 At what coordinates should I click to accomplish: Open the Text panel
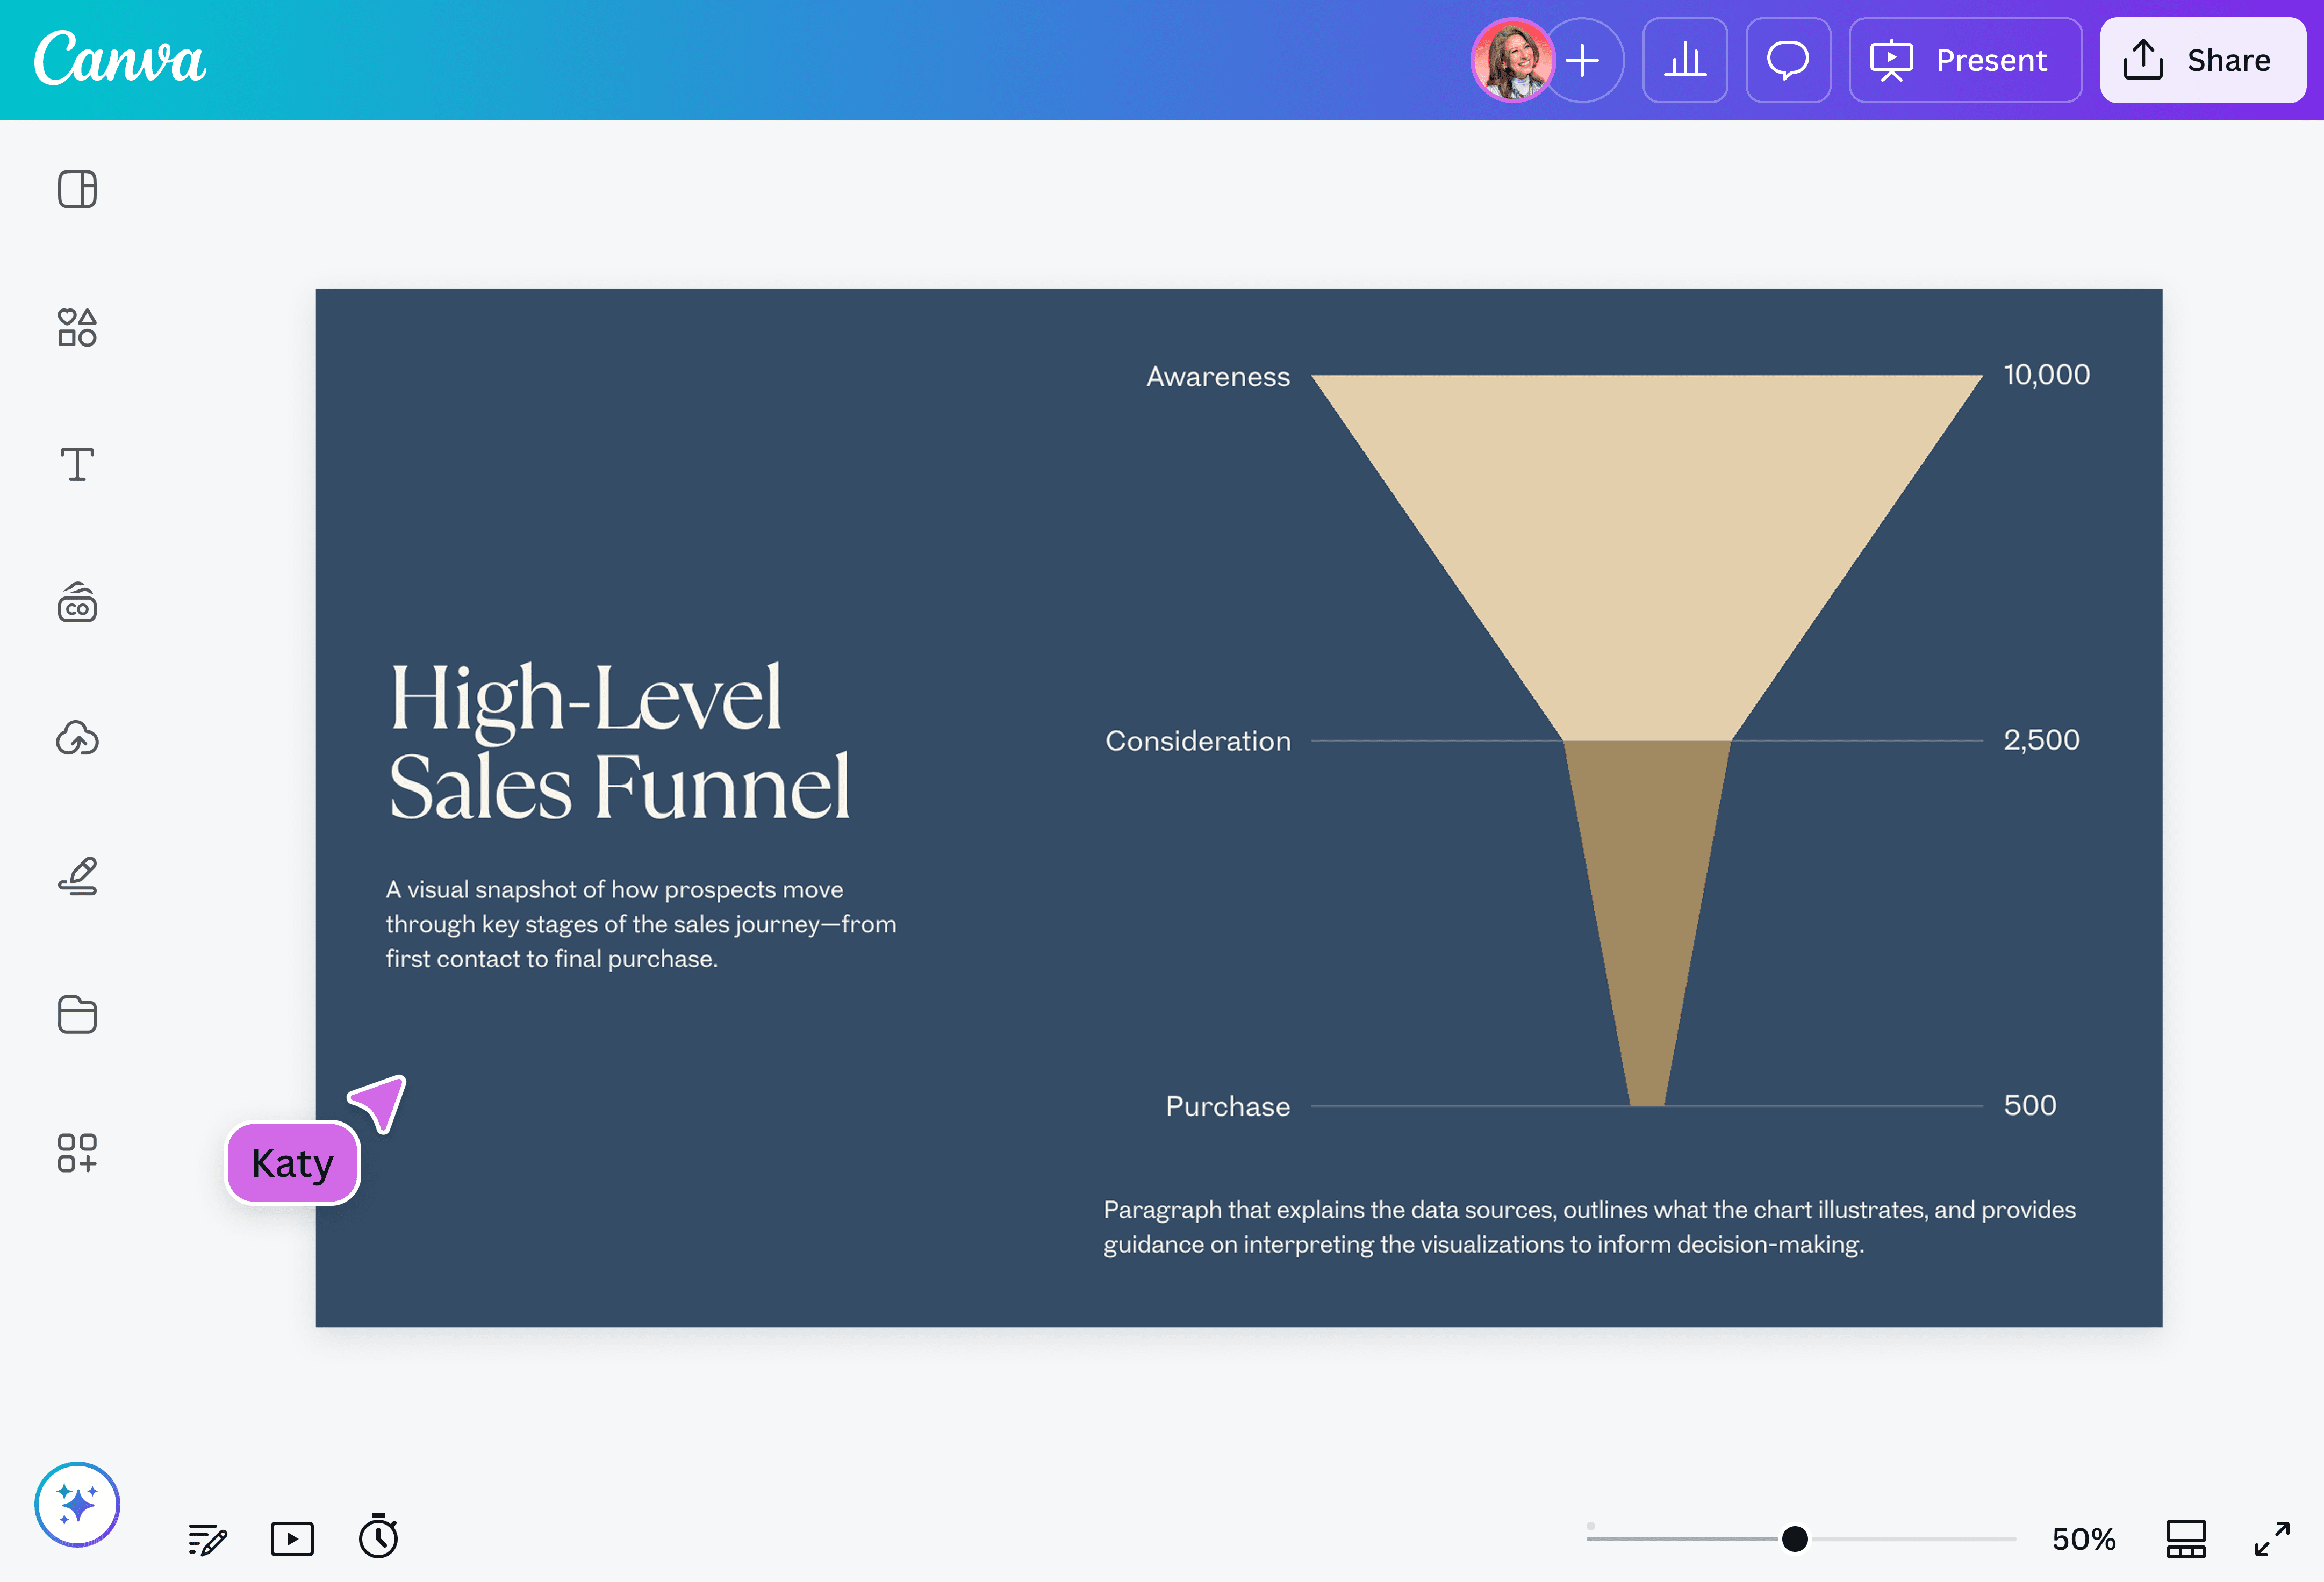click(x=77, y=464)
